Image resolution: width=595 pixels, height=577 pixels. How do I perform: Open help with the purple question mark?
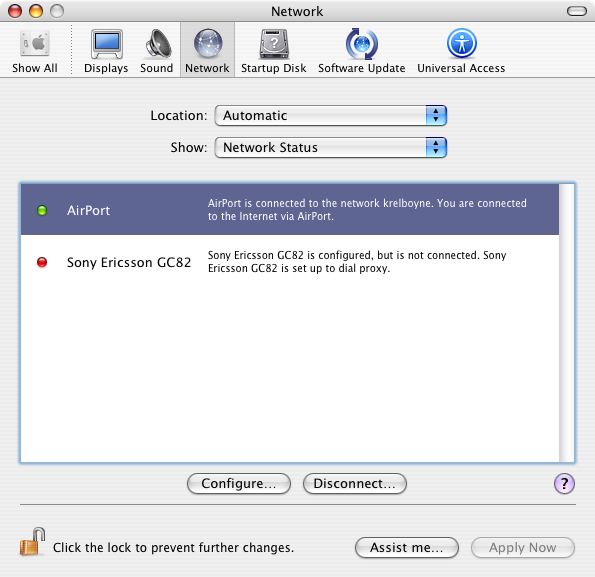(x=564, y=484)
